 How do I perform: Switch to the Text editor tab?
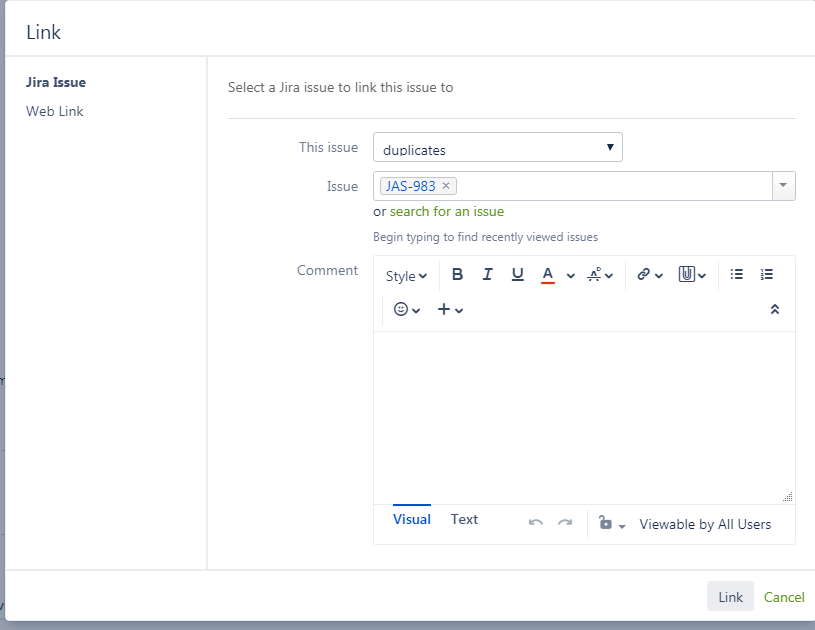point(464,519)
